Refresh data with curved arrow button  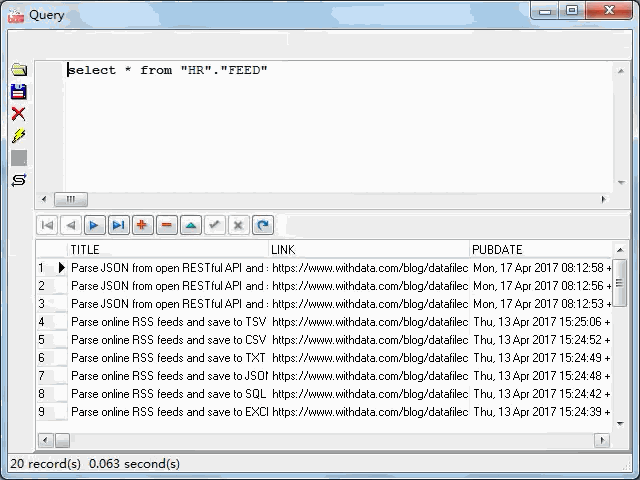263,225
